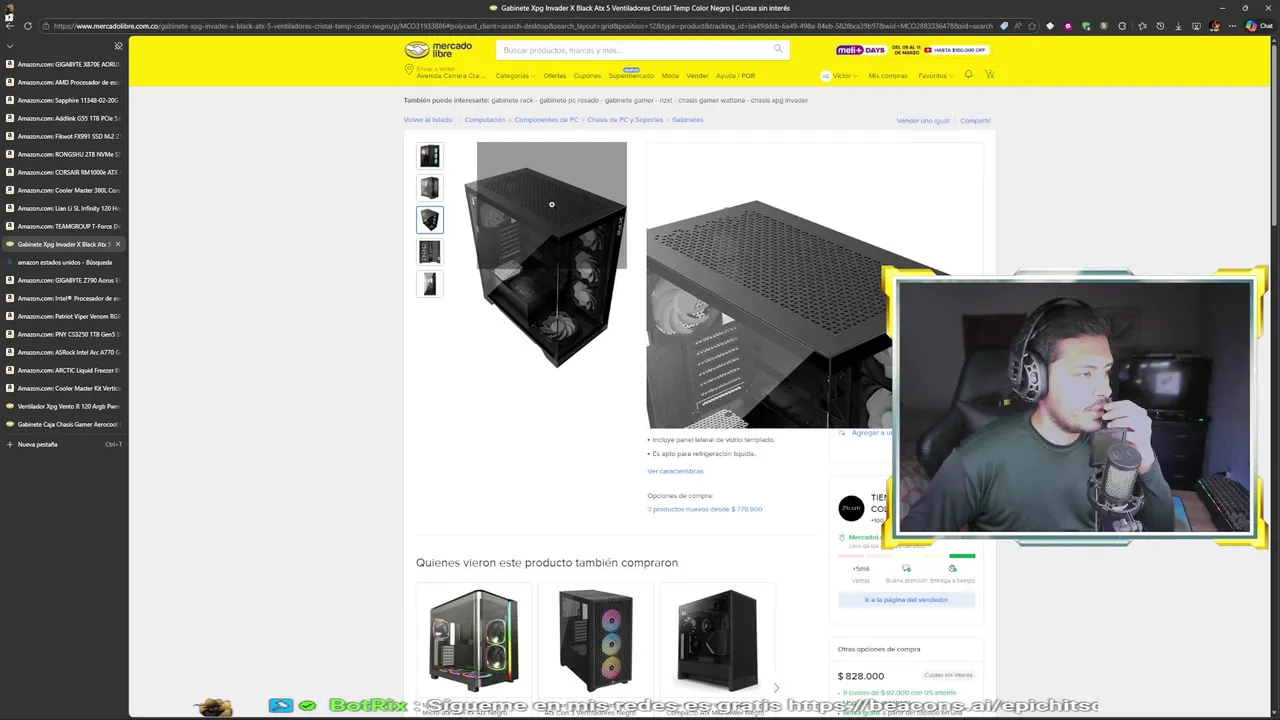Switch to Amazon CORSAIR RM1000e ATX tab
Screen dimensions: 1280x720
(x=63, y=172)
